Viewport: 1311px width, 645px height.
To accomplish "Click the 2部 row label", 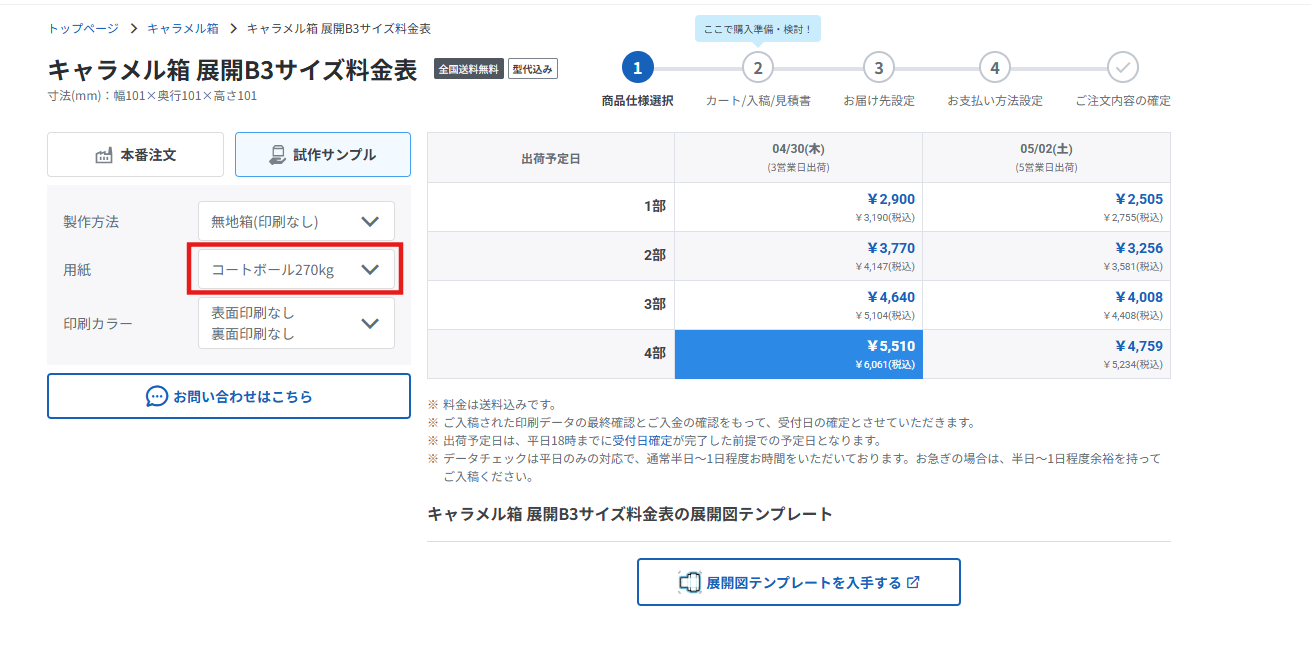I will (x=654, y=256).
